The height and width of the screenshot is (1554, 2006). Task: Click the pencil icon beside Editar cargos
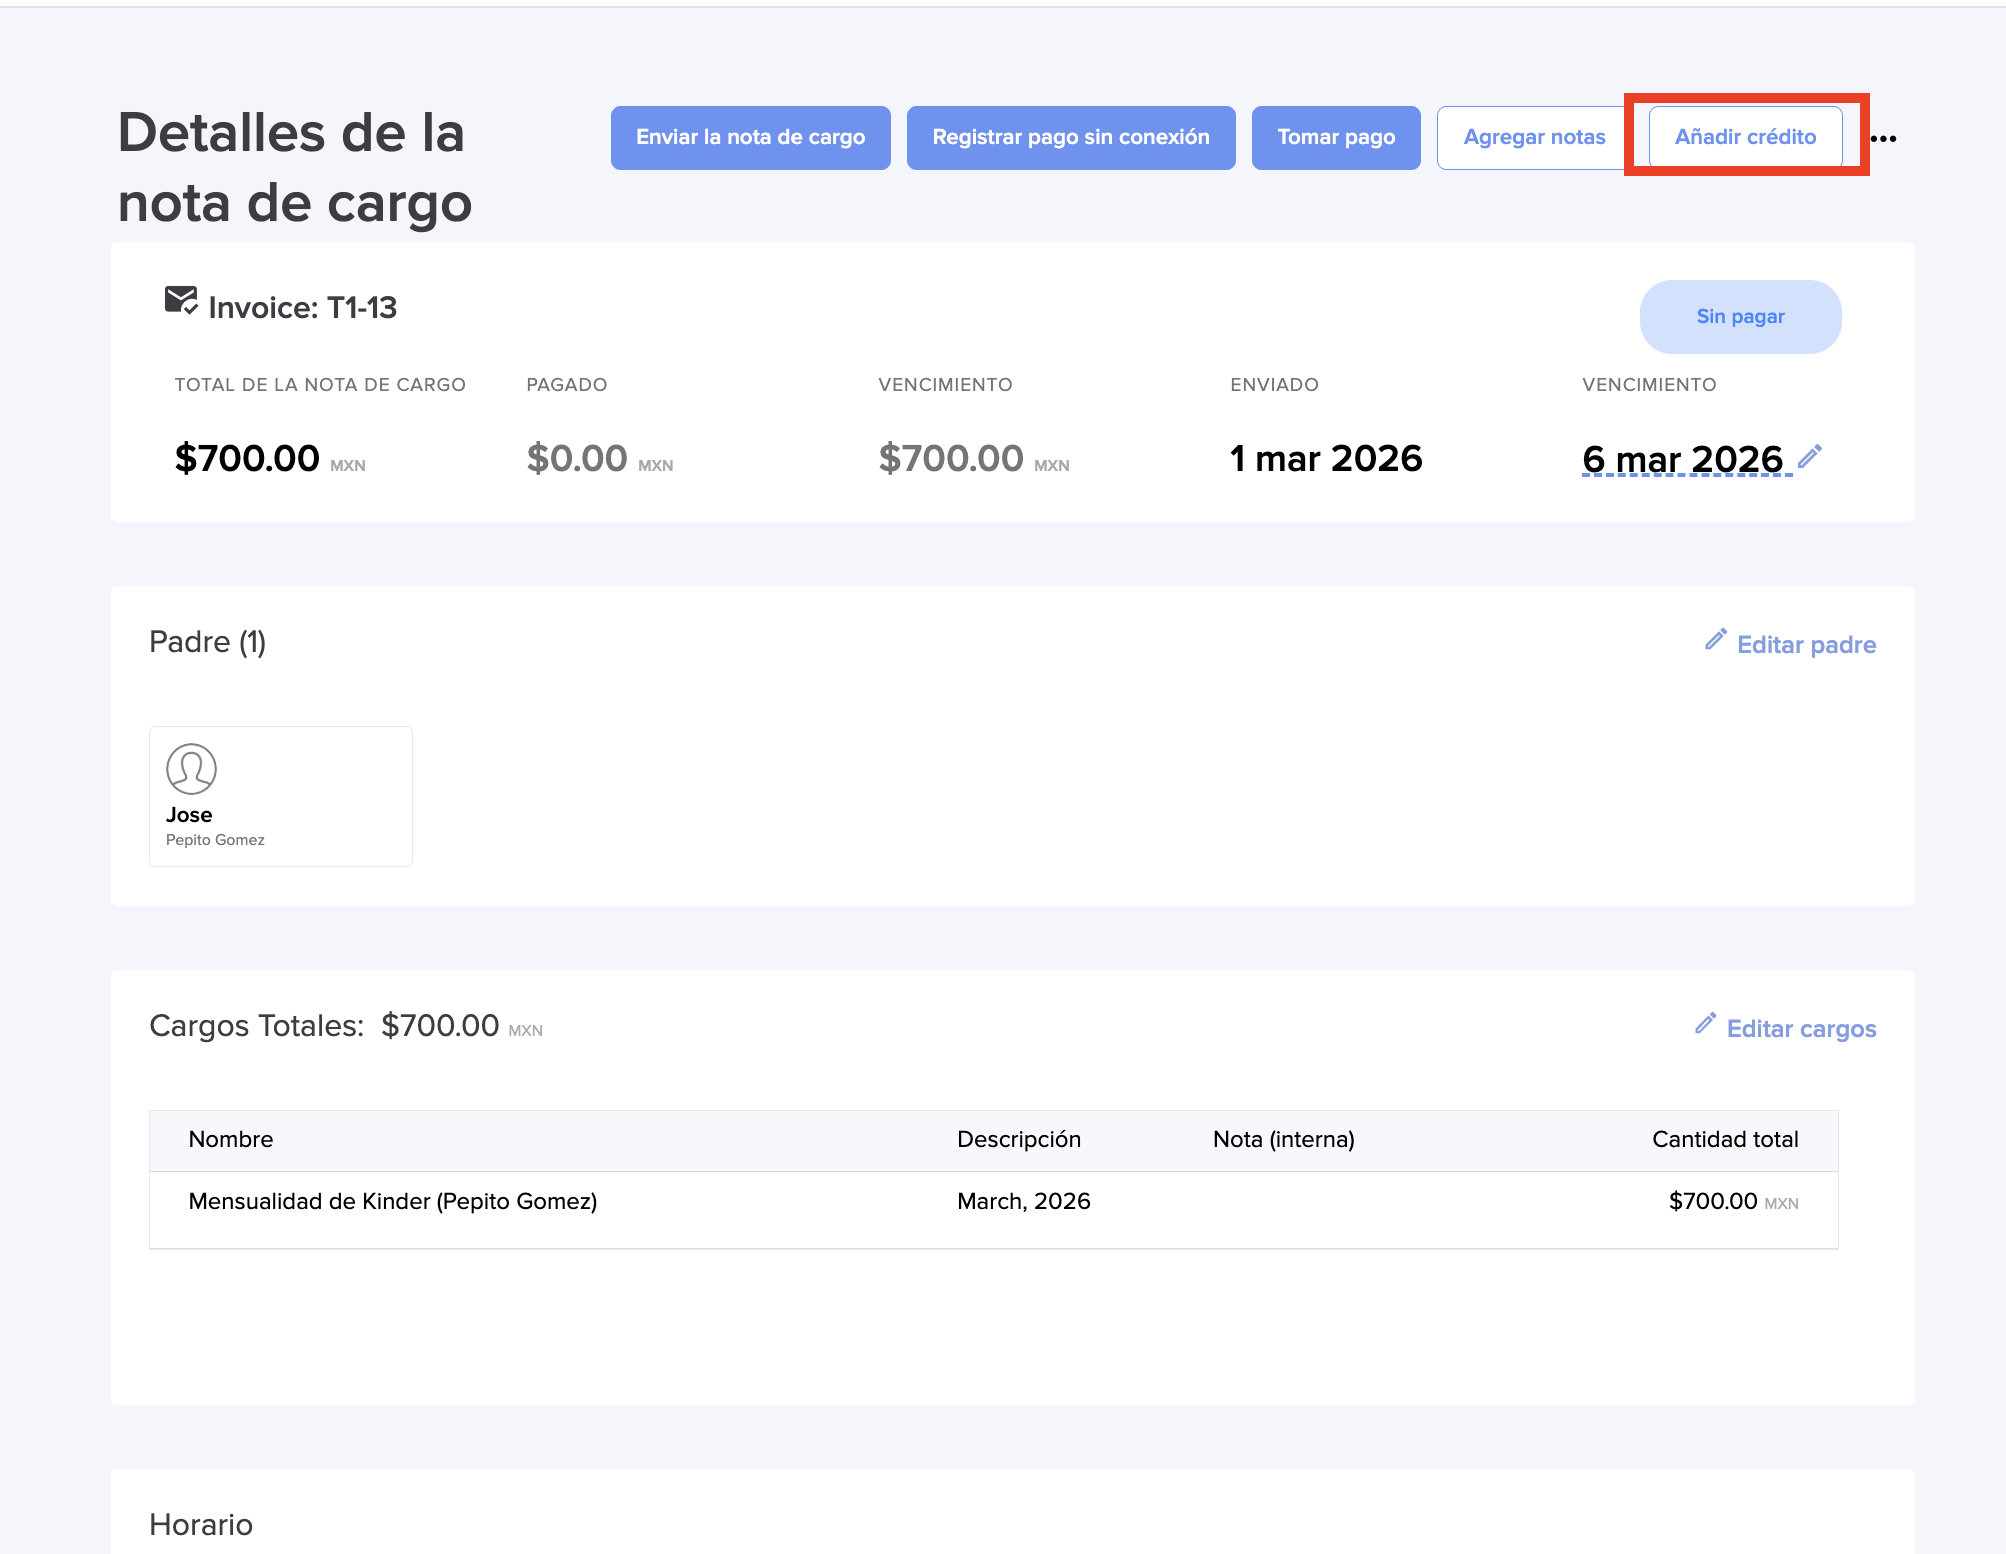[x=1705, y=1024]
